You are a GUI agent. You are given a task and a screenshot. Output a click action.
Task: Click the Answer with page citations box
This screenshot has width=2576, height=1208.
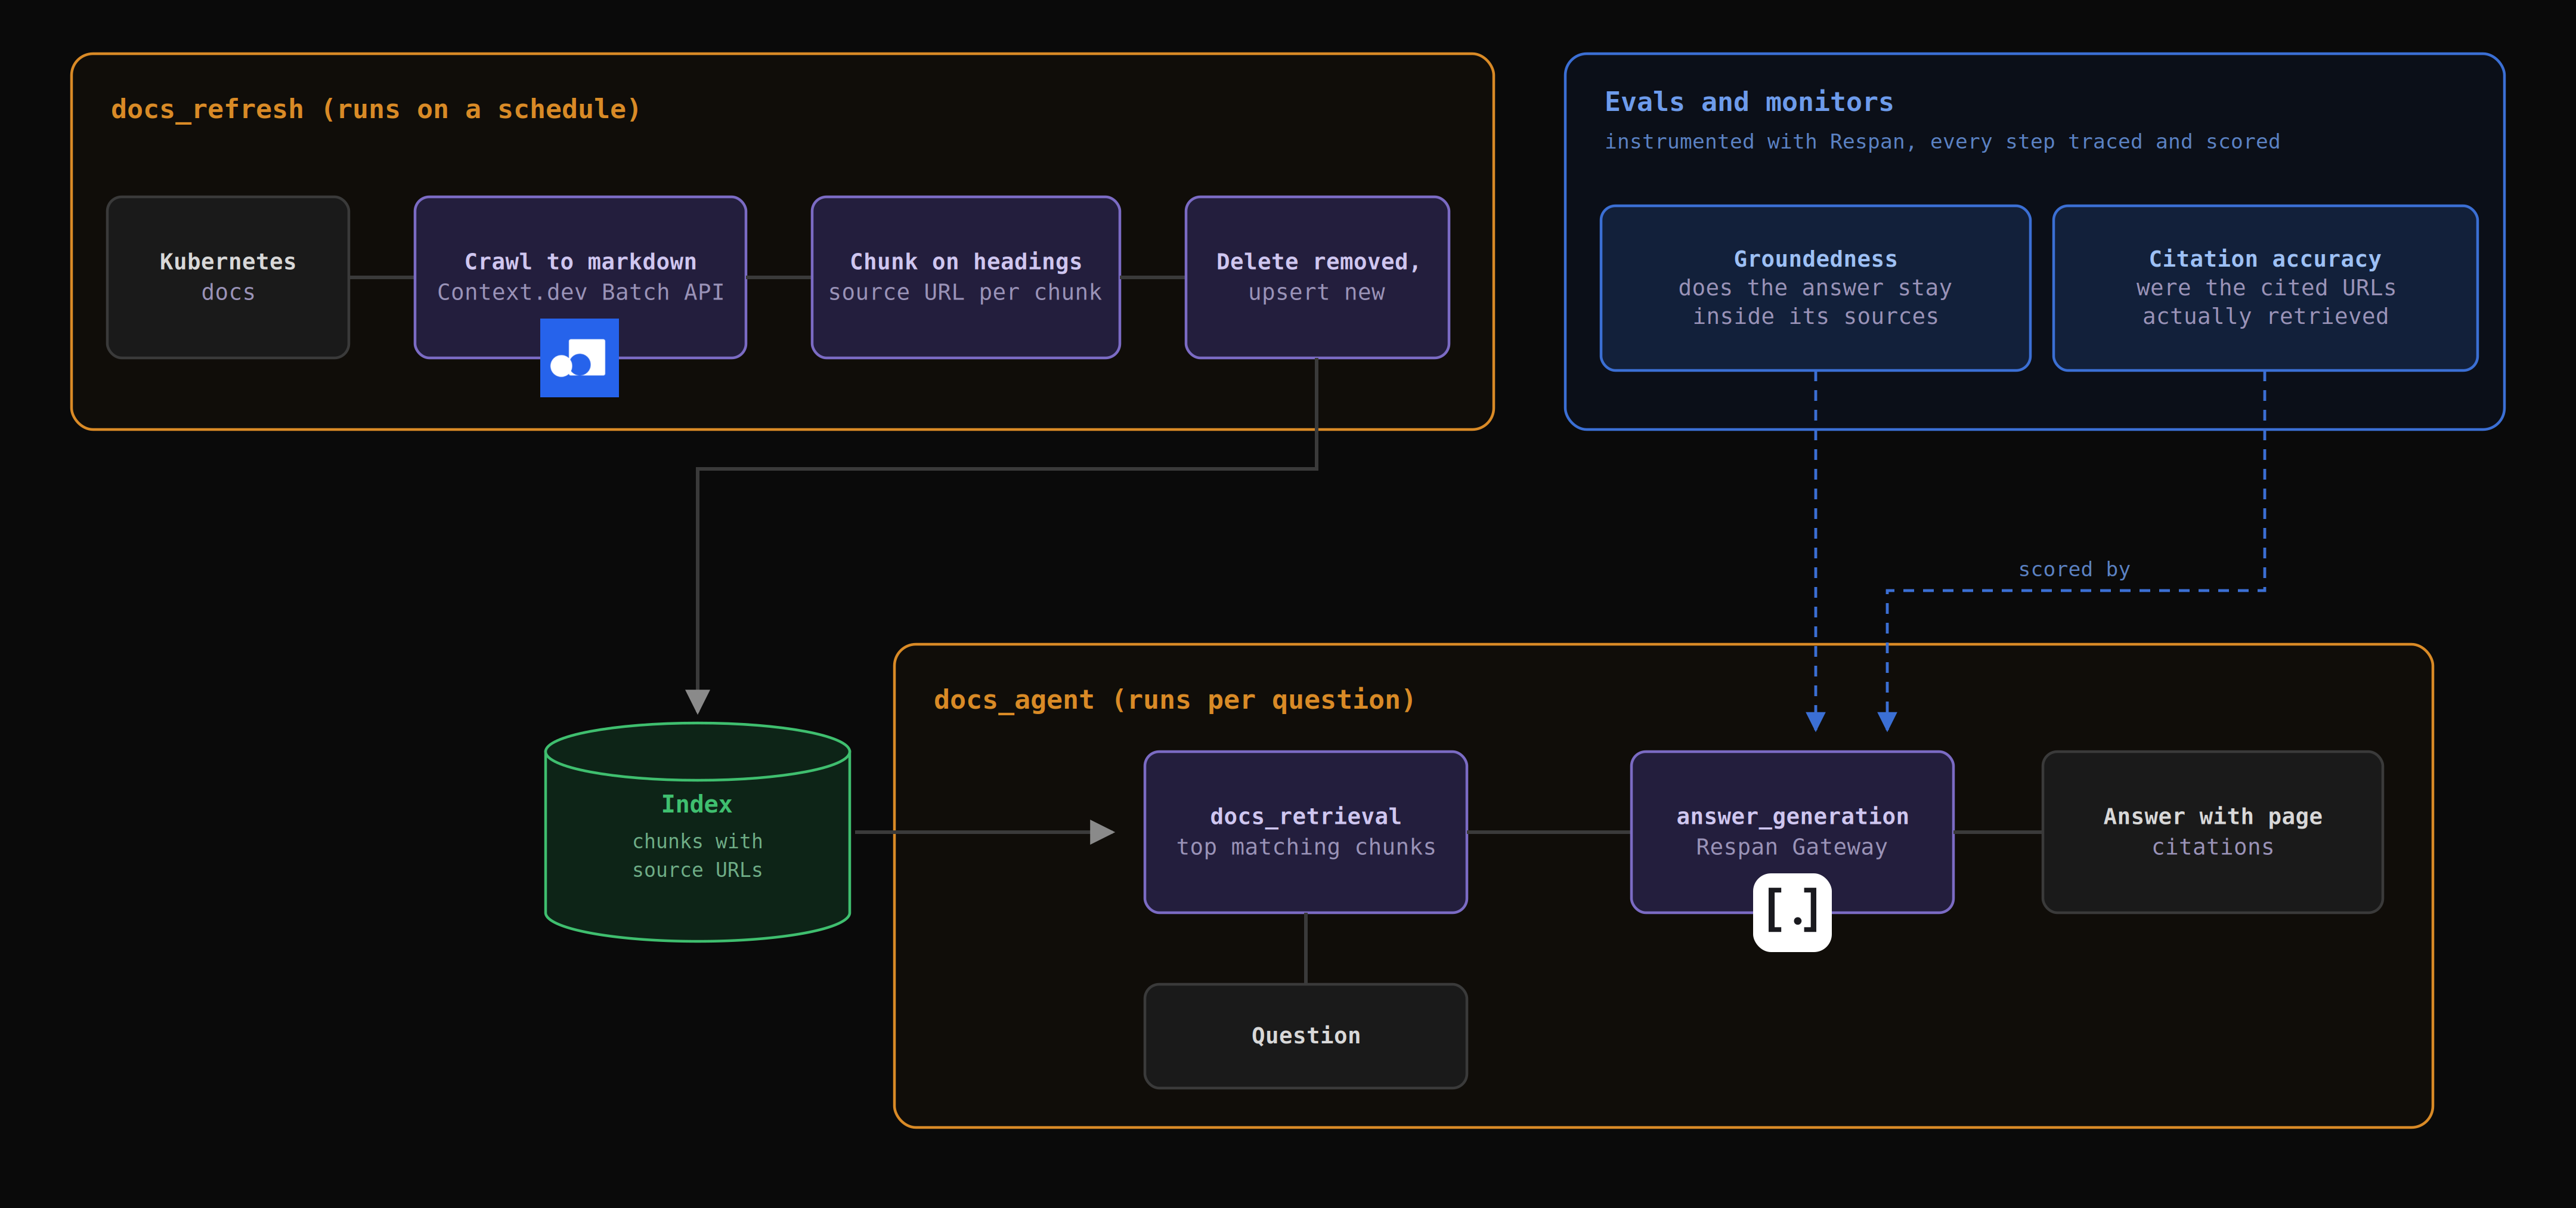(2212, 832)
